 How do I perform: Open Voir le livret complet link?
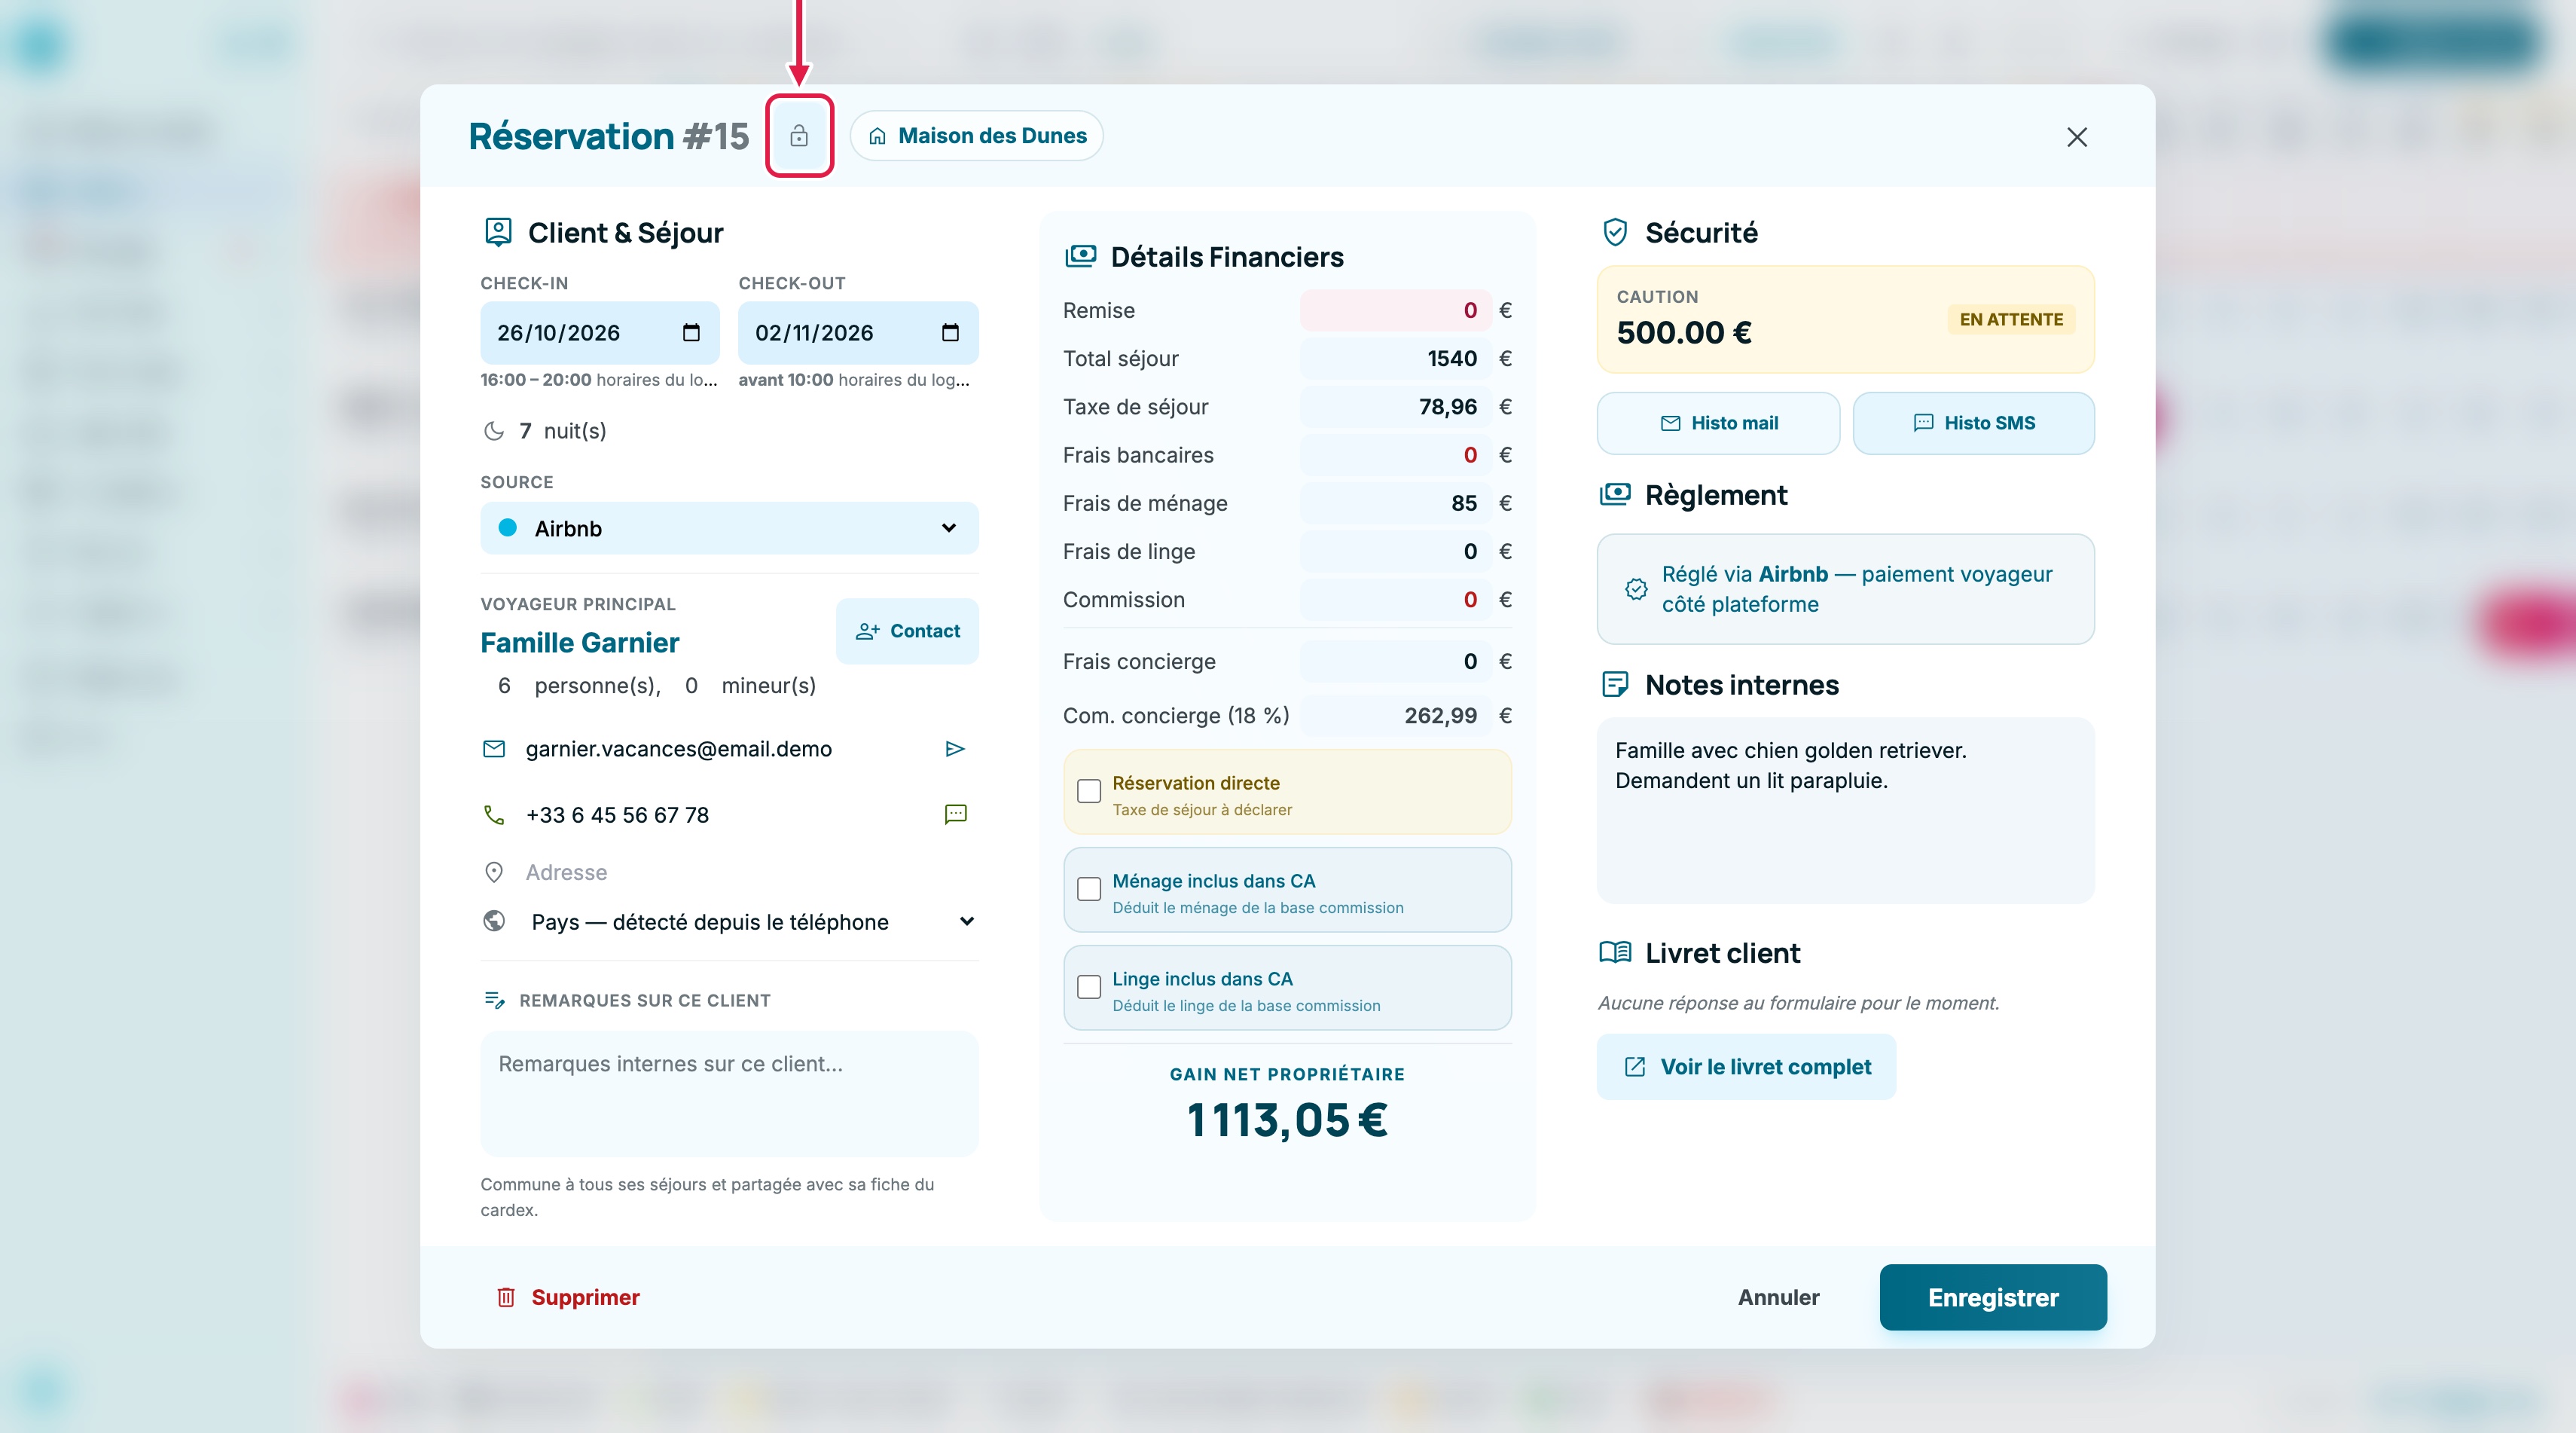coord(1746,1067)
